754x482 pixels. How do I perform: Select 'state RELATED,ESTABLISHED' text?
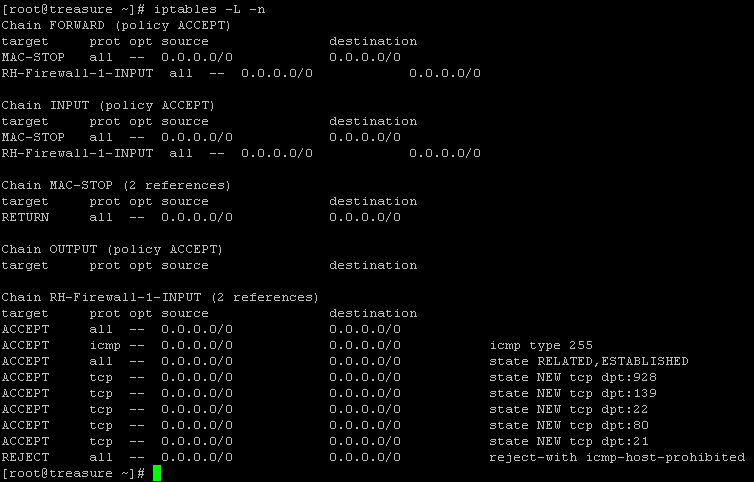tap(589, 361)
